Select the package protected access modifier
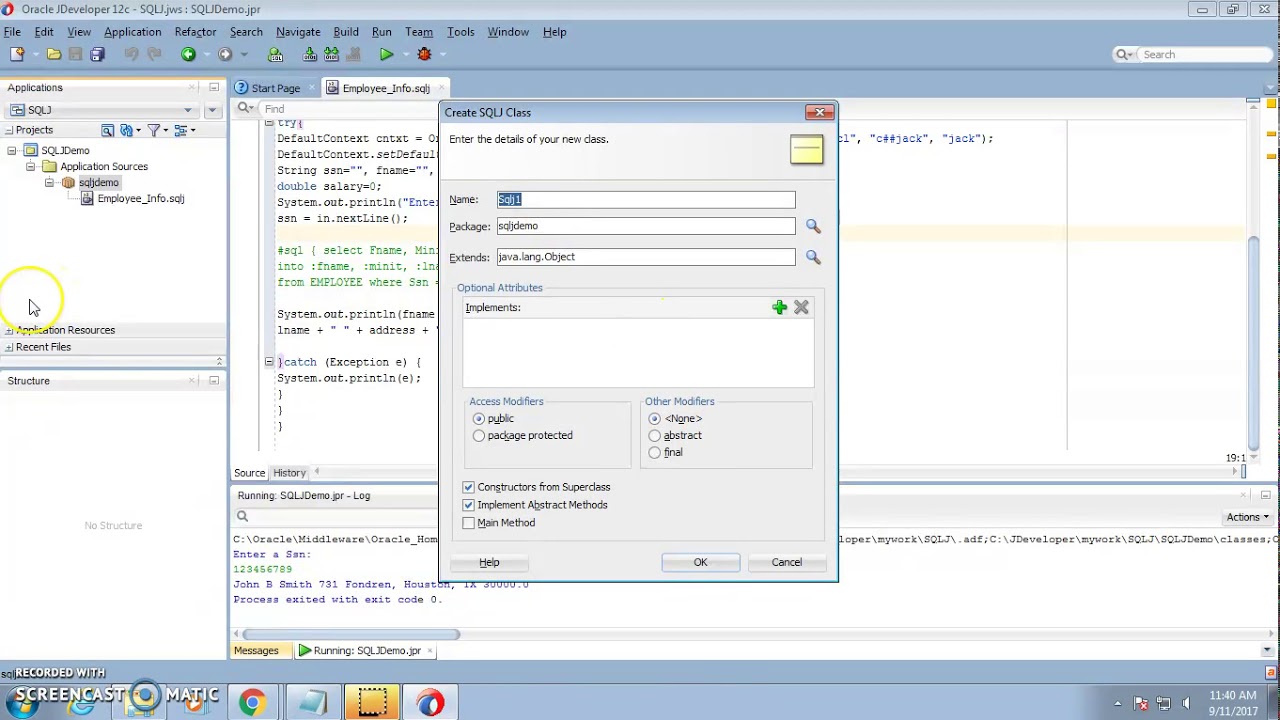 [479, 436]
